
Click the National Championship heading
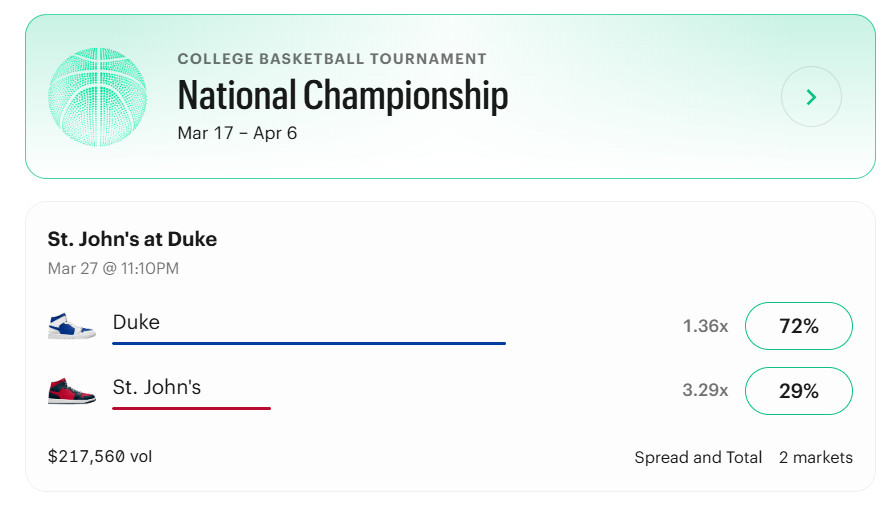pos(343,96)
